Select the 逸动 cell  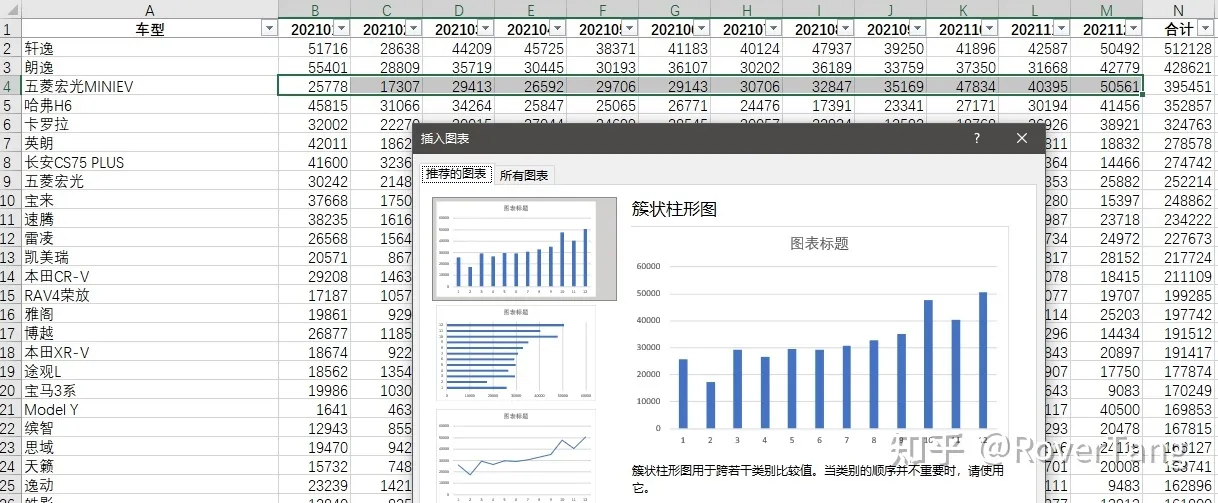tap(150, 485)
